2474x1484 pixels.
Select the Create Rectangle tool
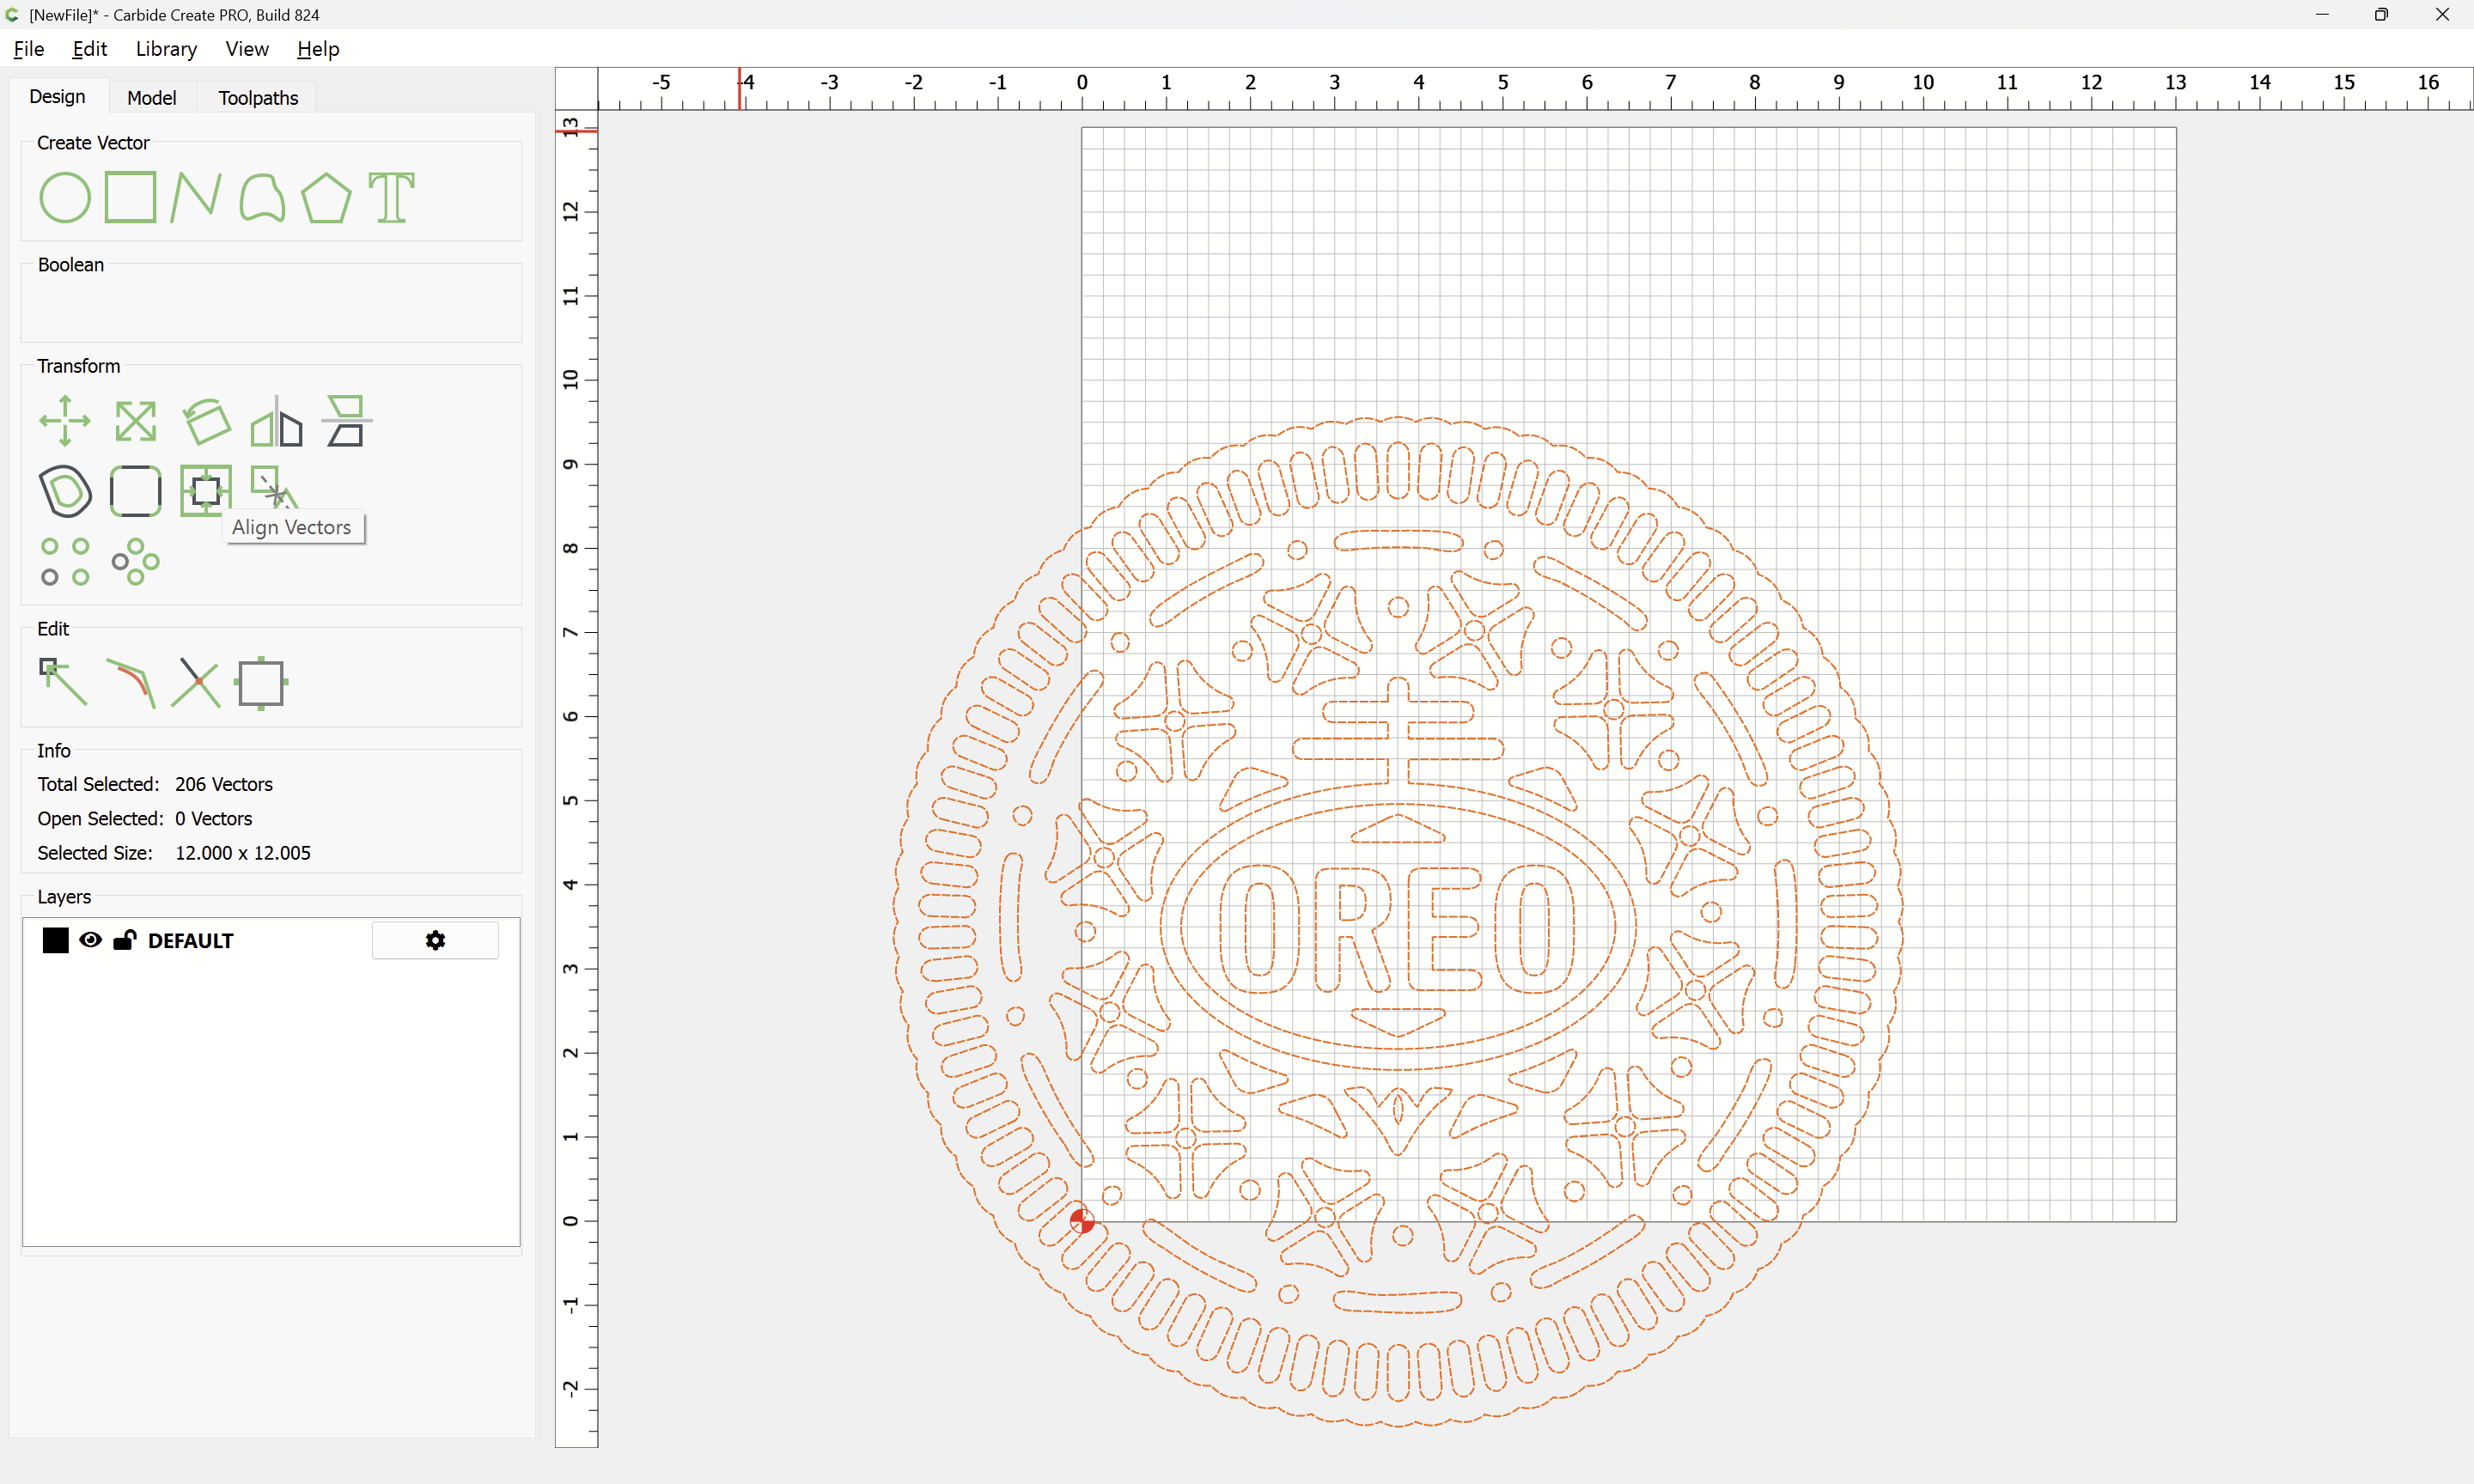[x=131, y=197]
